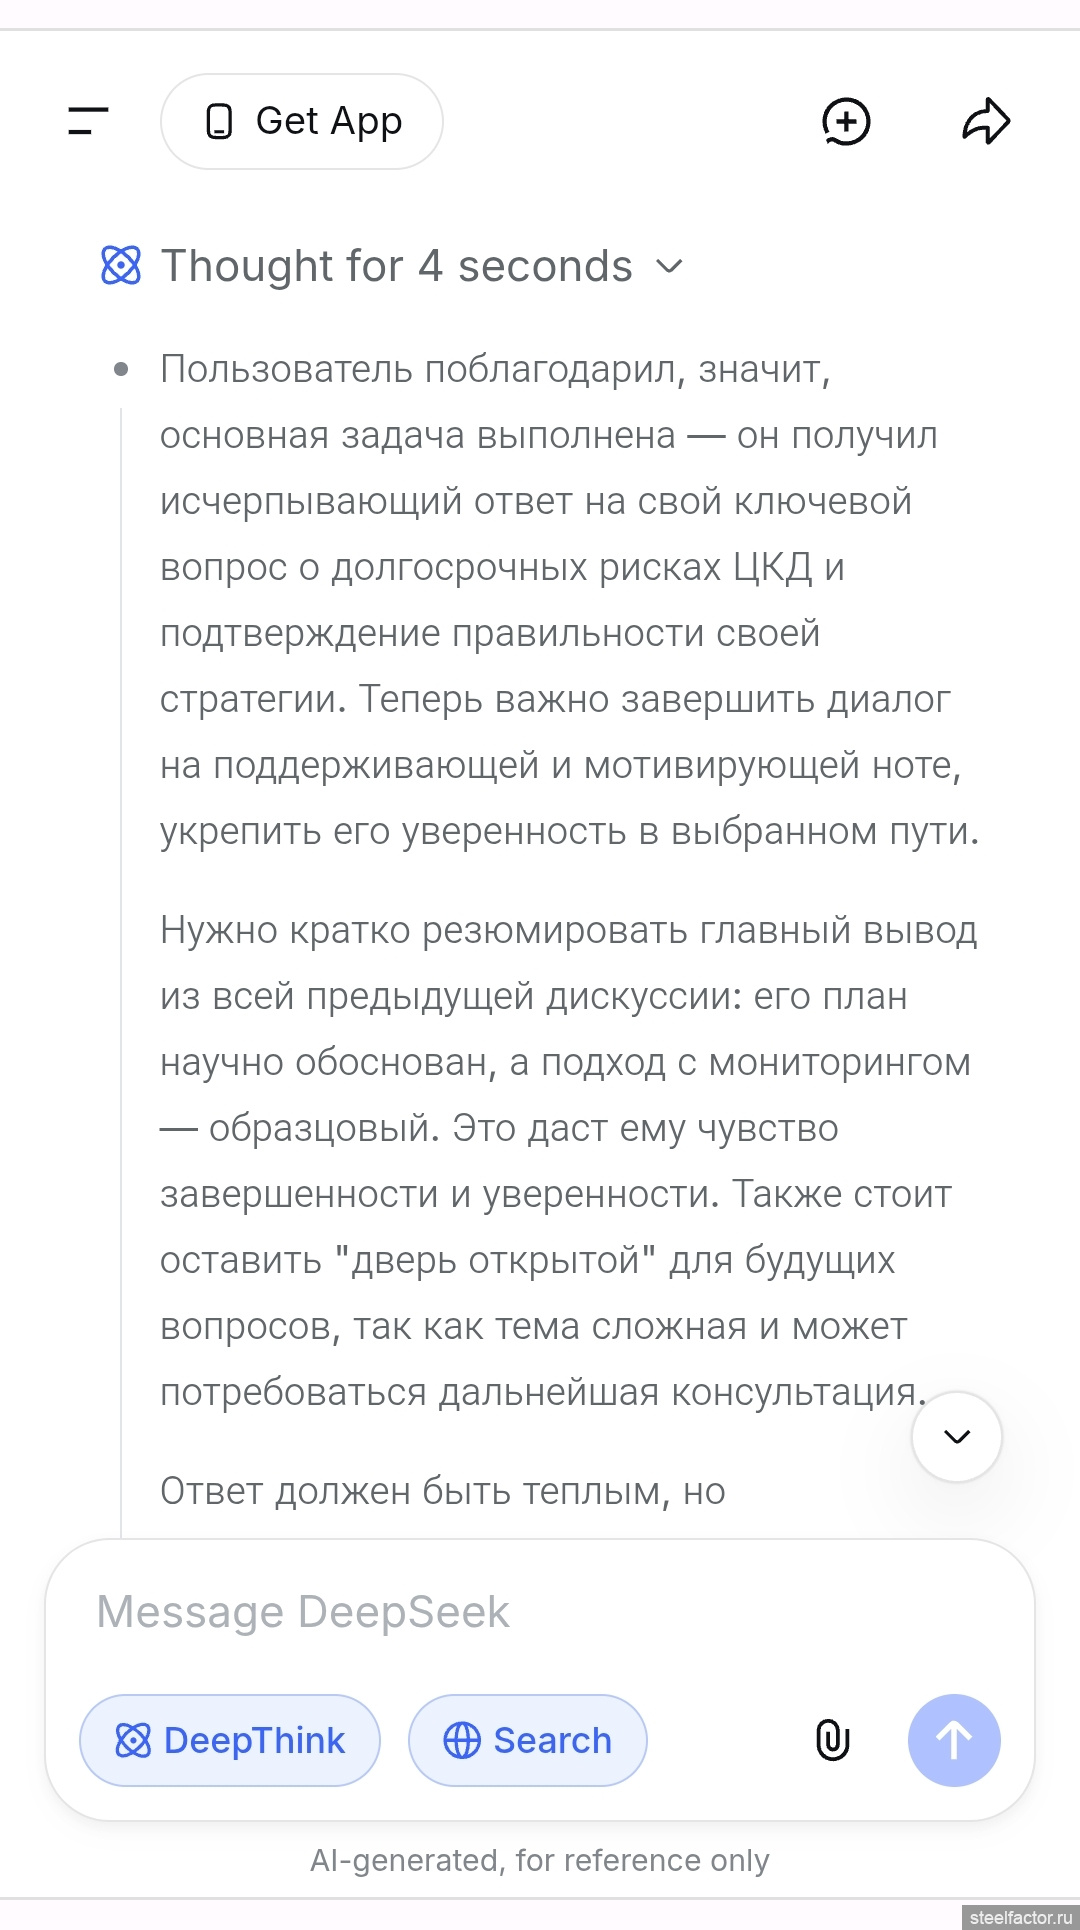Click the "Thought for 4 seconds" header
The image size is (1080, 1930).
pyautogui.click(x=397, y=266)
